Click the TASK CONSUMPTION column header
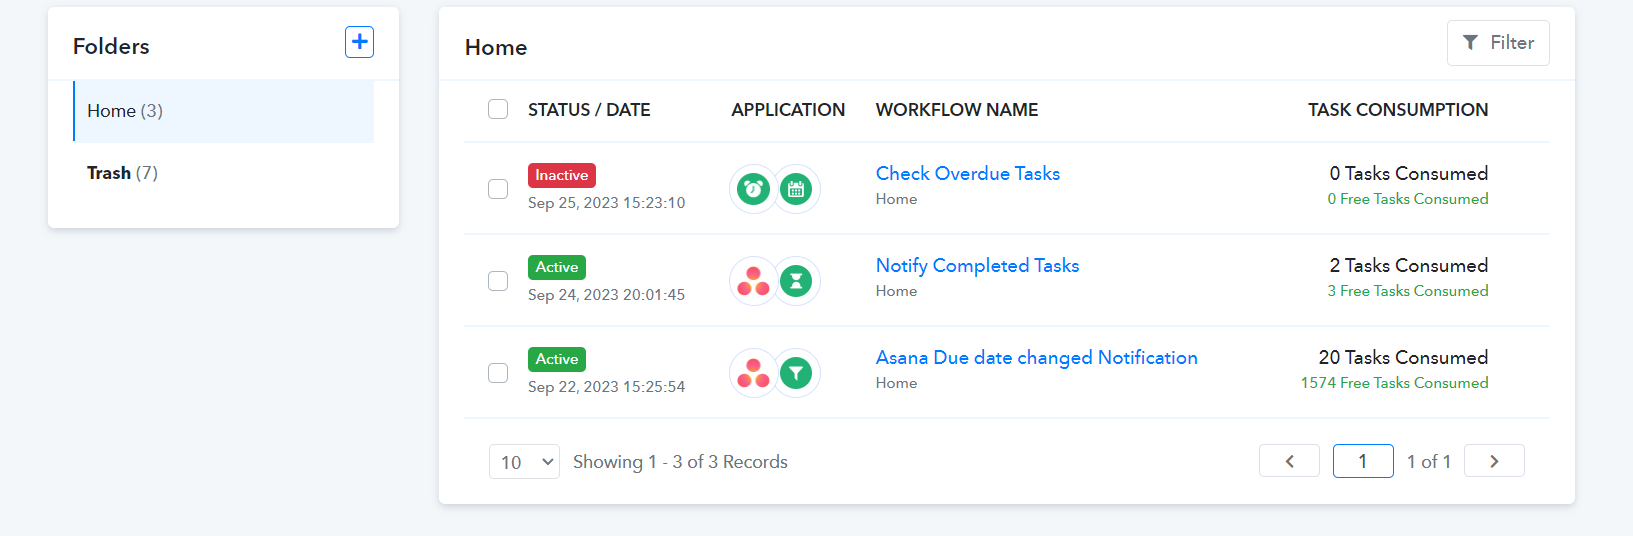The height and width of the screenshot is (536, 1633). point(1398,110)
